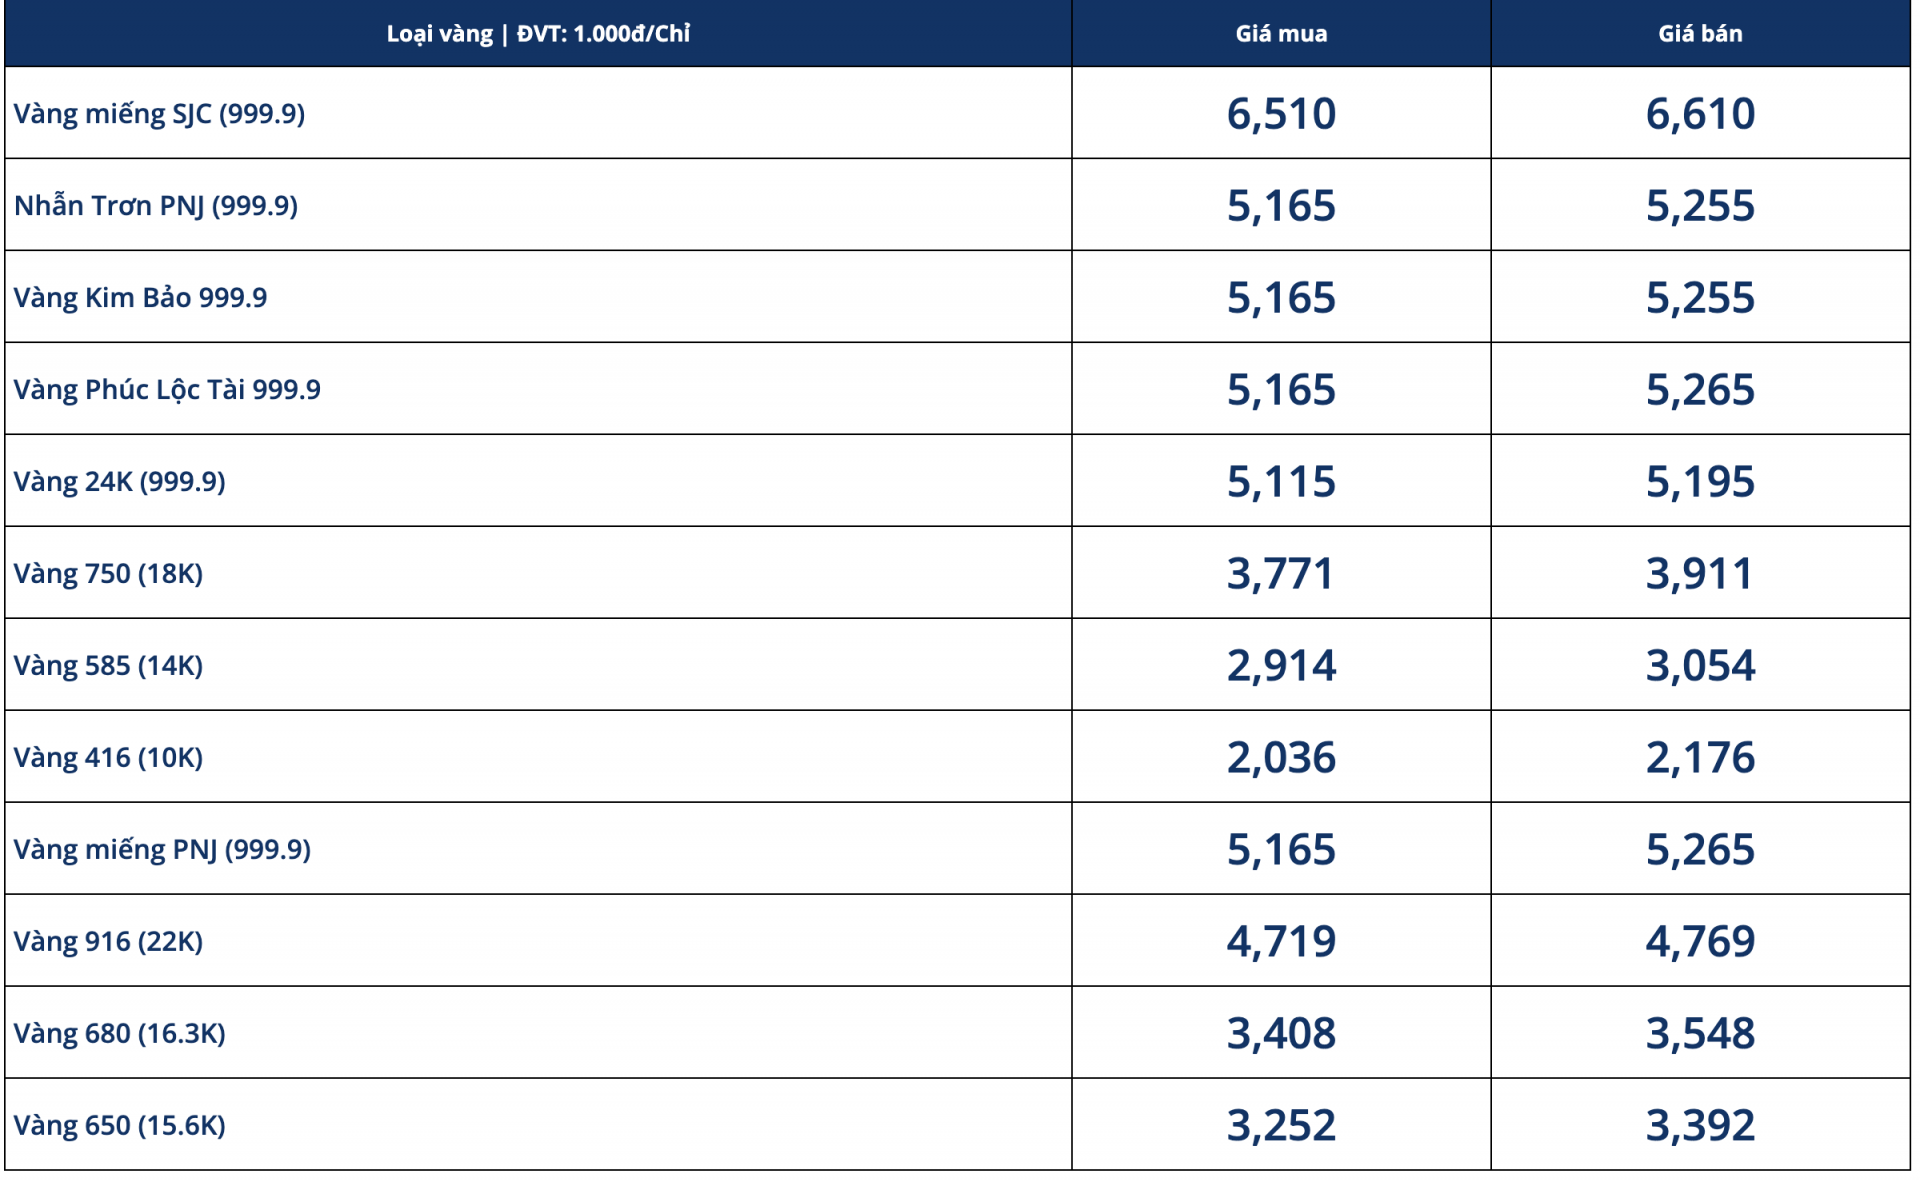Click the 'Vàng 916 (22K)' label
1920x1182 pixels.
pos(108,942)
